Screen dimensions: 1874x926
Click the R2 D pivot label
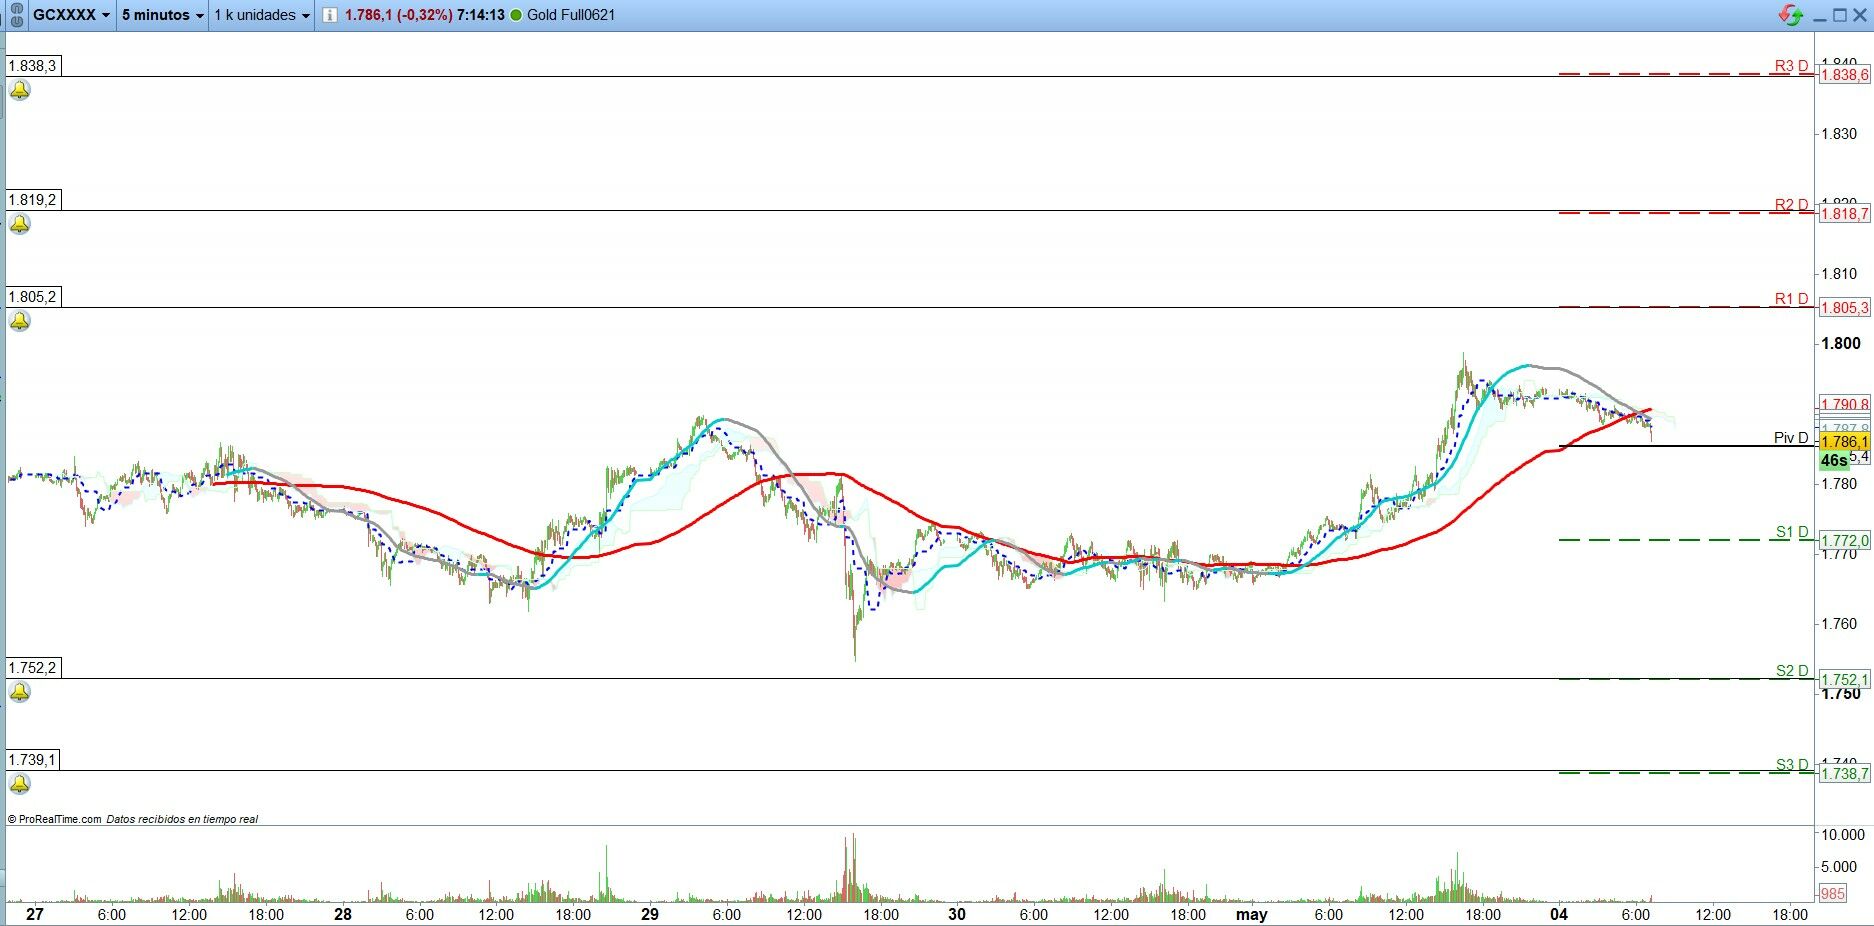(1791, 205)
